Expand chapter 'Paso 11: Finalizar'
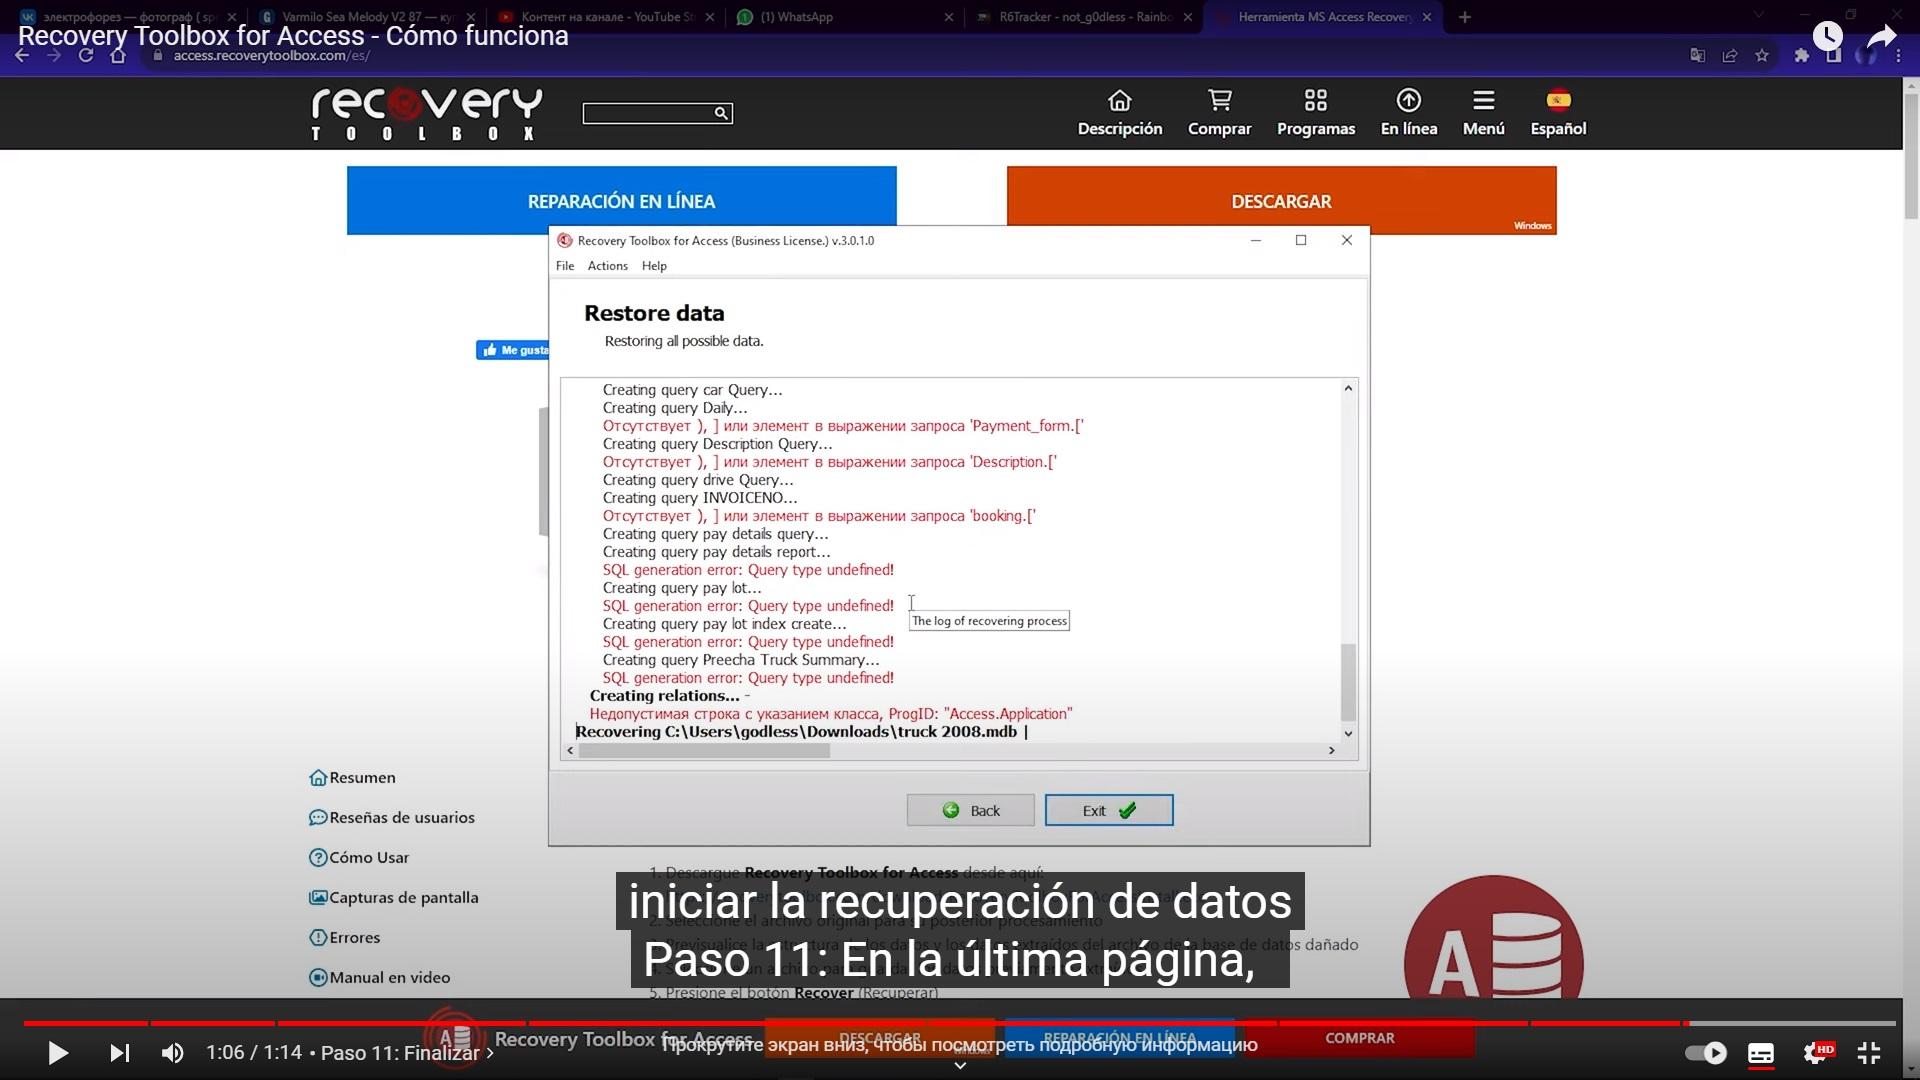 407,1053
